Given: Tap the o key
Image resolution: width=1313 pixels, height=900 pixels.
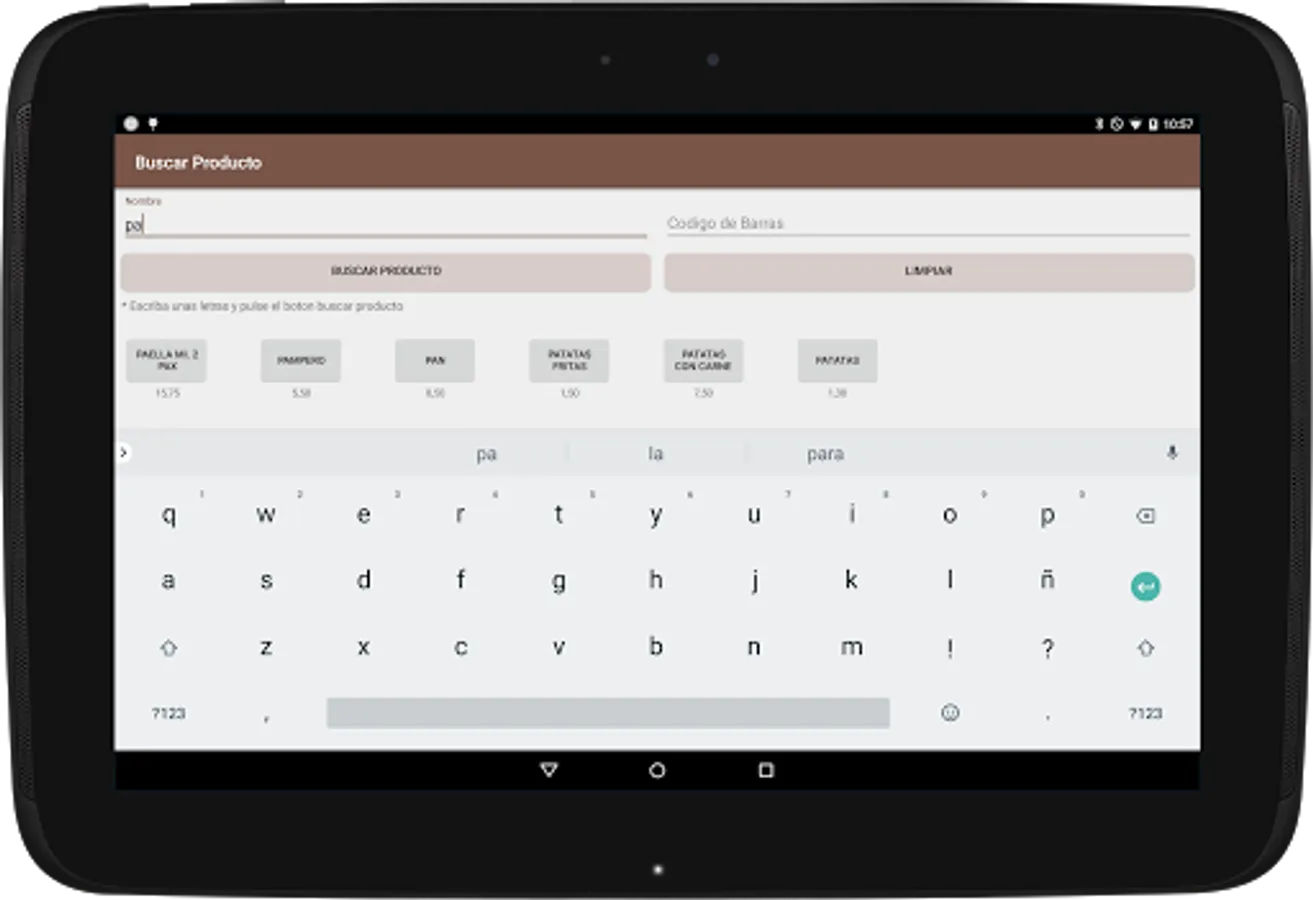Looking at the screenshot, I should coord(950,516).
